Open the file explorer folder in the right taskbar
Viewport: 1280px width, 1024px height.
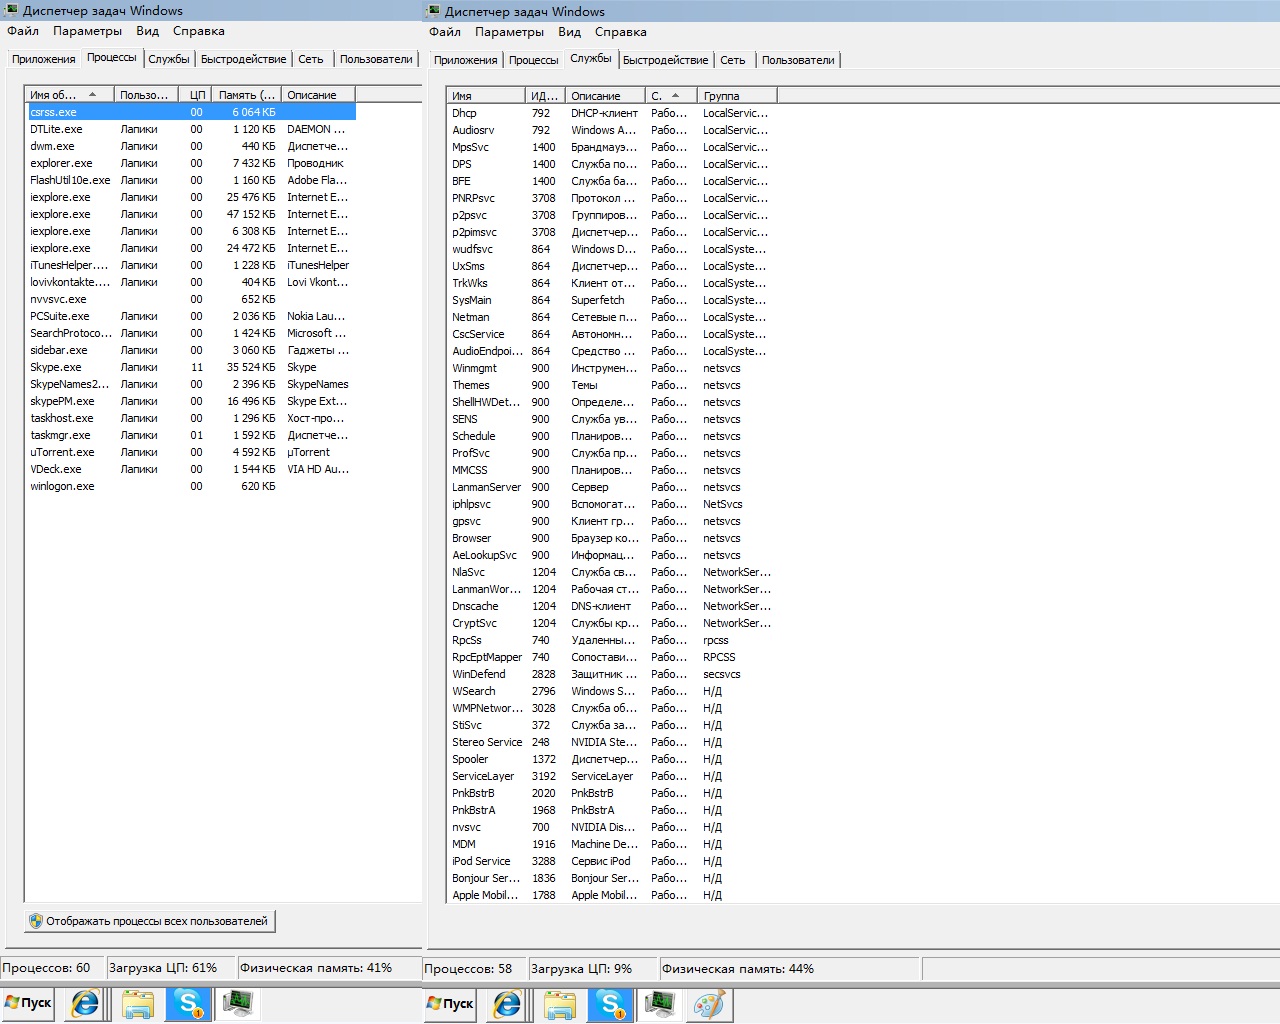(559, 1004)
